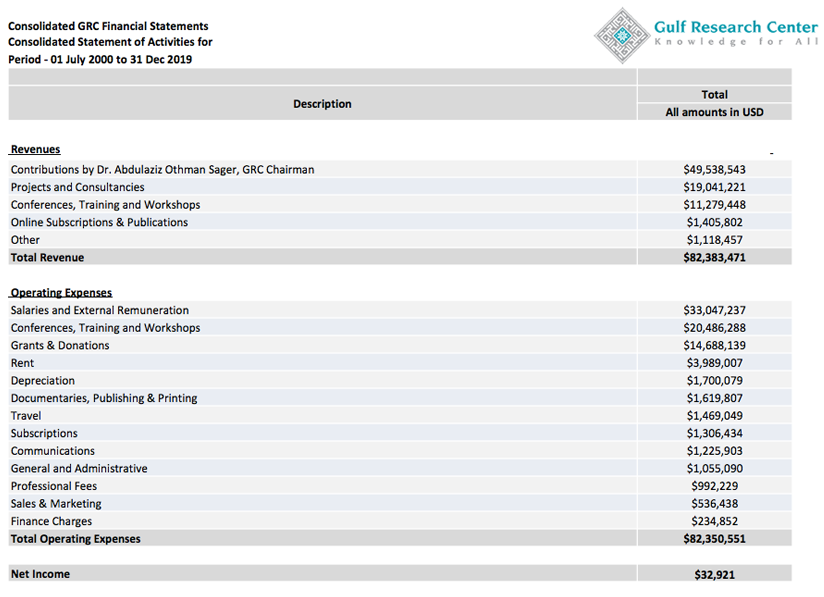Click the Dr. Abdulaziz Othman Sager contributions row

point(163,170)
